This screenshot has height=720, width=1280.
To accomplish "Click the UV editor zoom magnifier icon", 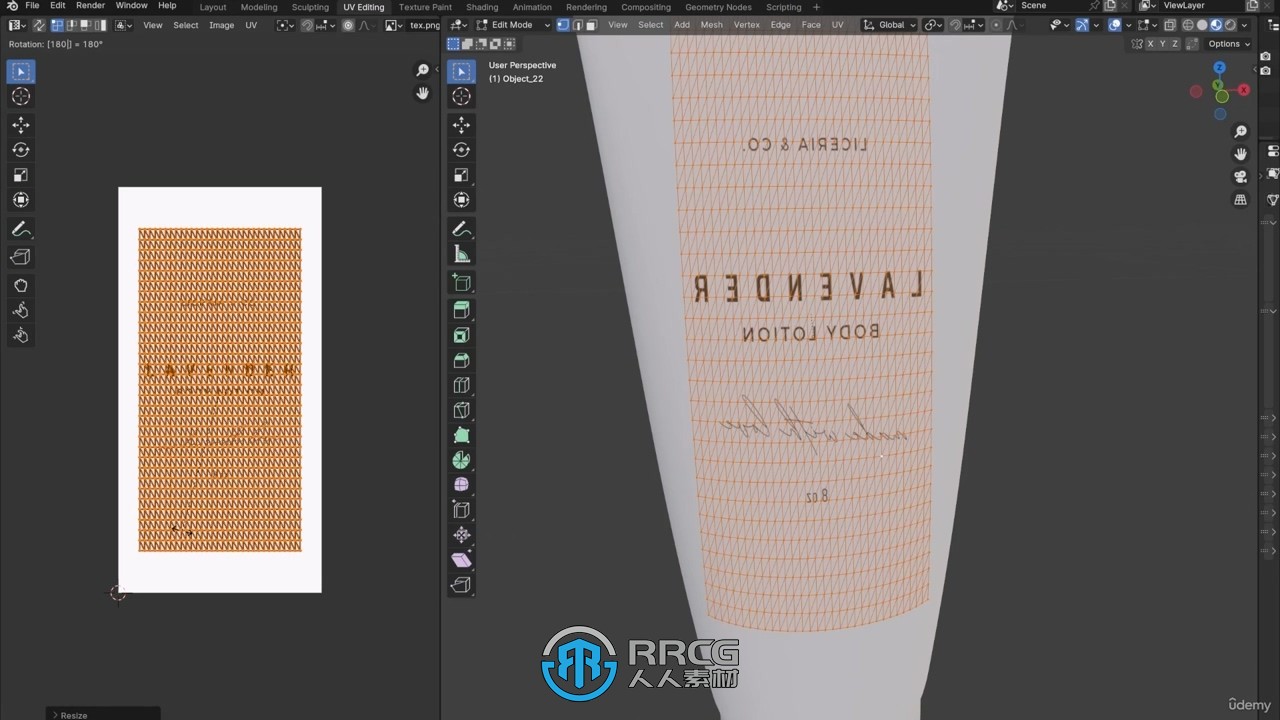I will (x=422, y=70).
